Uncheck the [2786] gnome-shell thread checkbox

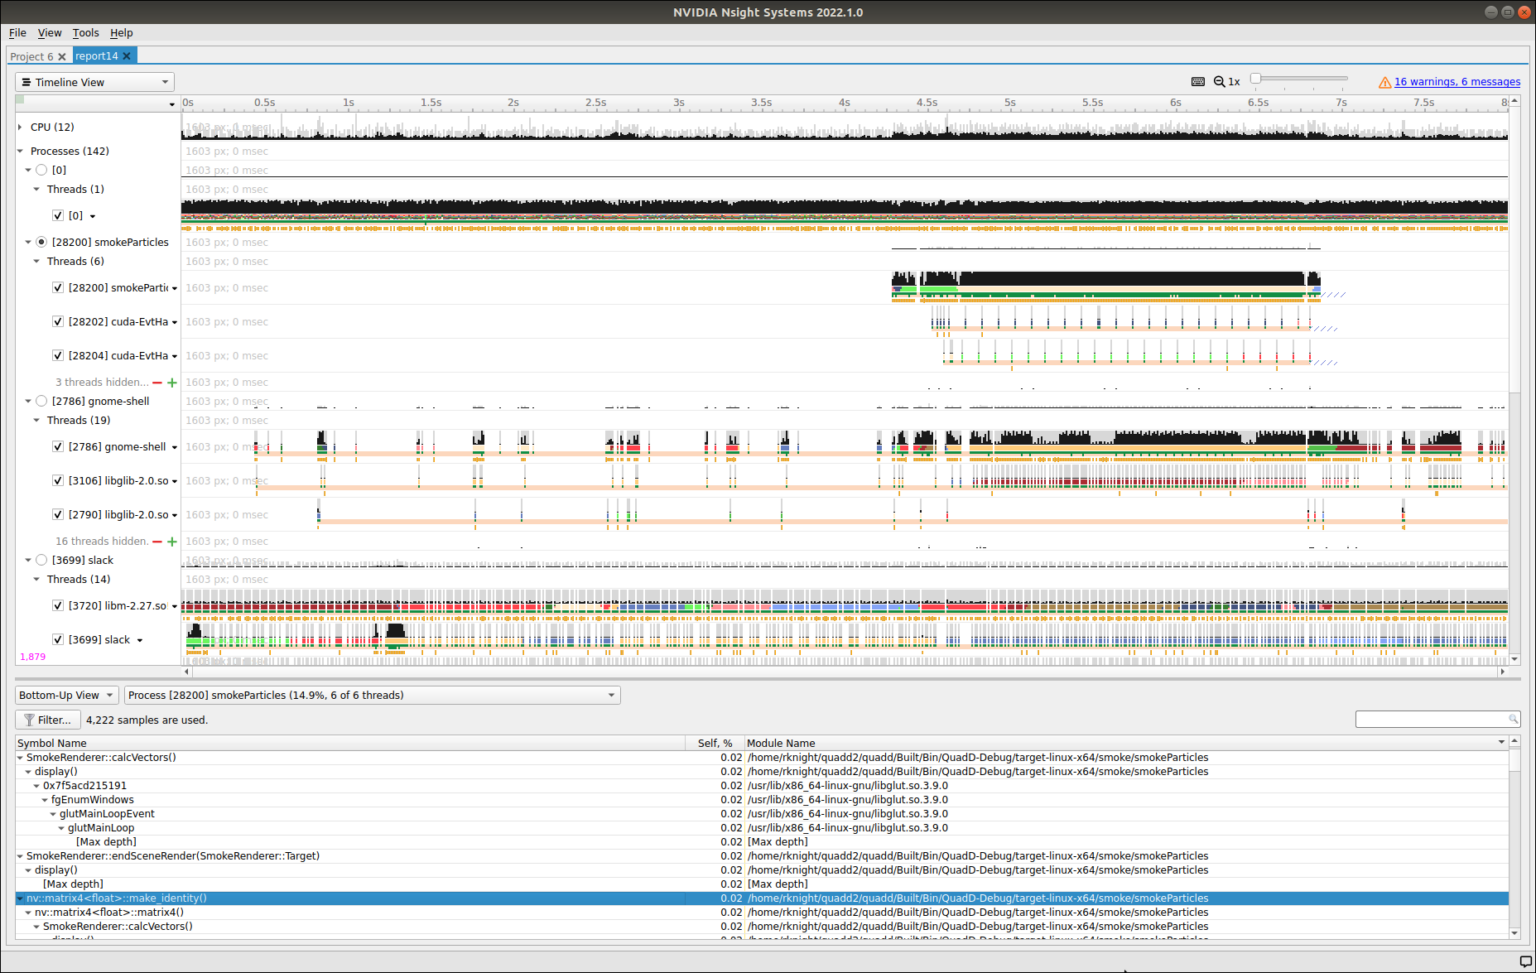57,446
